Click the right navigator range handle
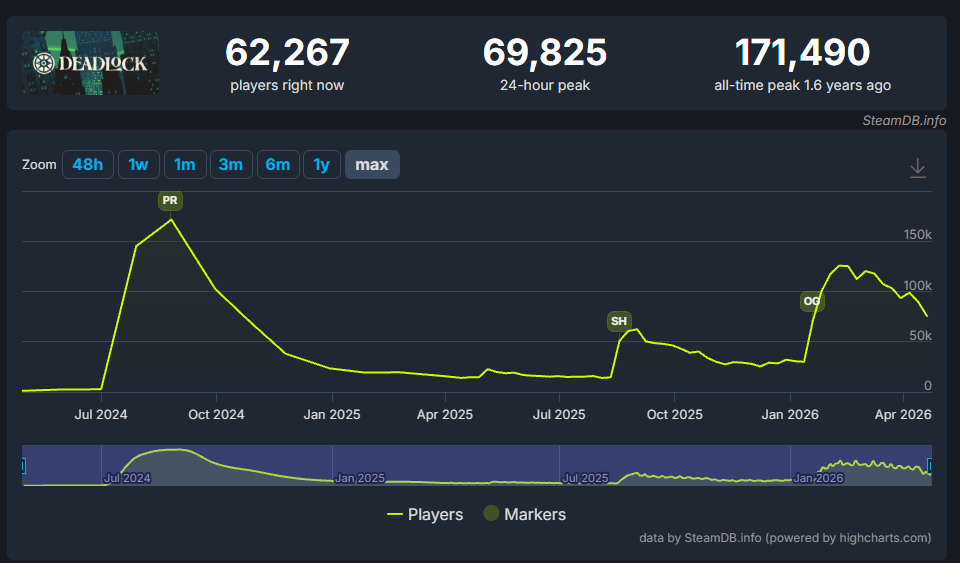This screenshot has height=563, width=960. pyautogui.click(x=929, y=466)
